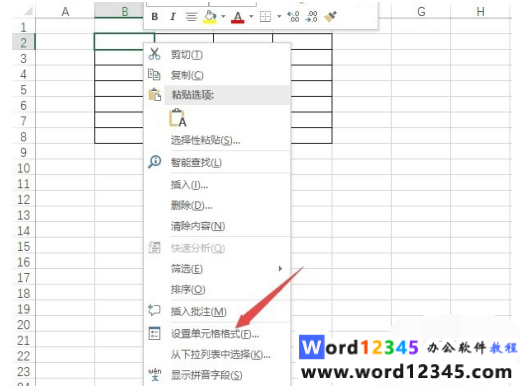
Task: Select 显示拼音字段(S) menu entry
Action: click(207, 375)
